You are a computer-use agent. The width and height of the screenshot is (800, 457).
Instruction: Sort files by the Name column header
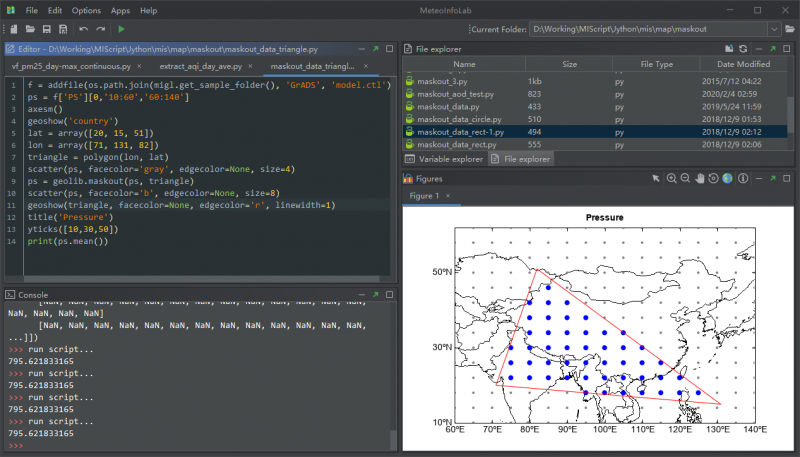click(464, 65)
